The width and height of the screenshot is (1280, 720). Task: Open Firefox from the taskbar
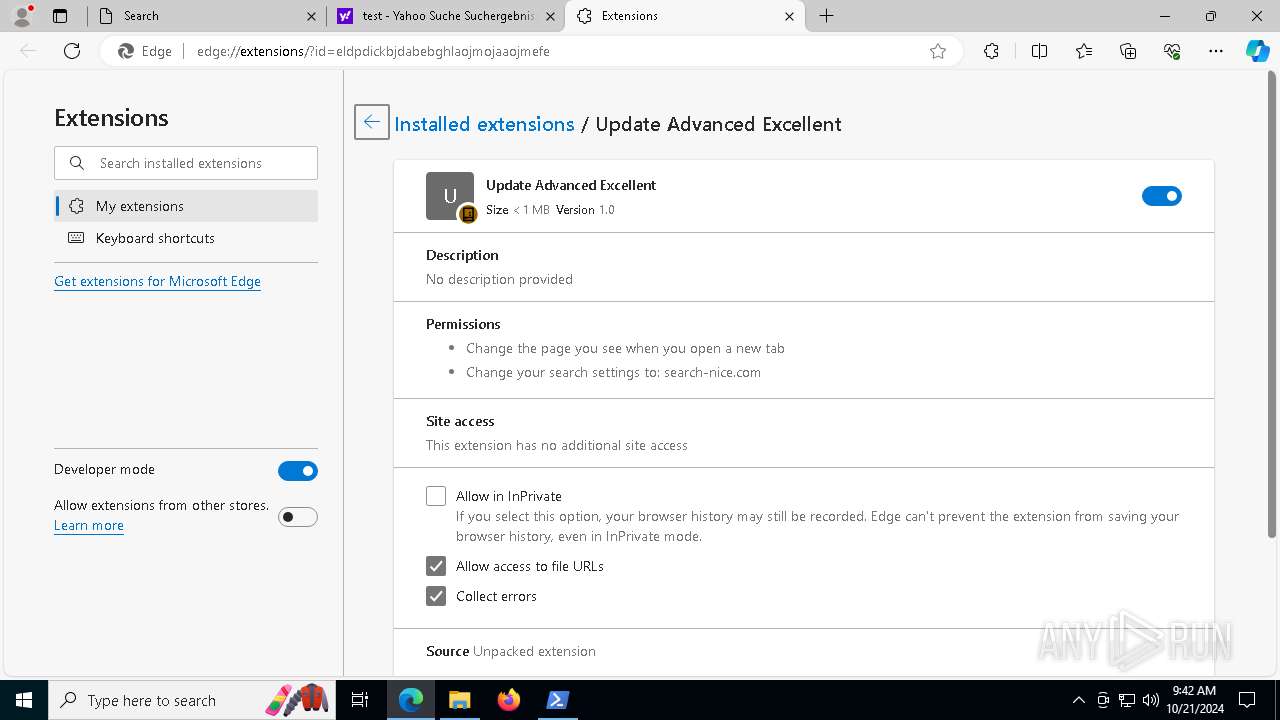pos(508,700)
